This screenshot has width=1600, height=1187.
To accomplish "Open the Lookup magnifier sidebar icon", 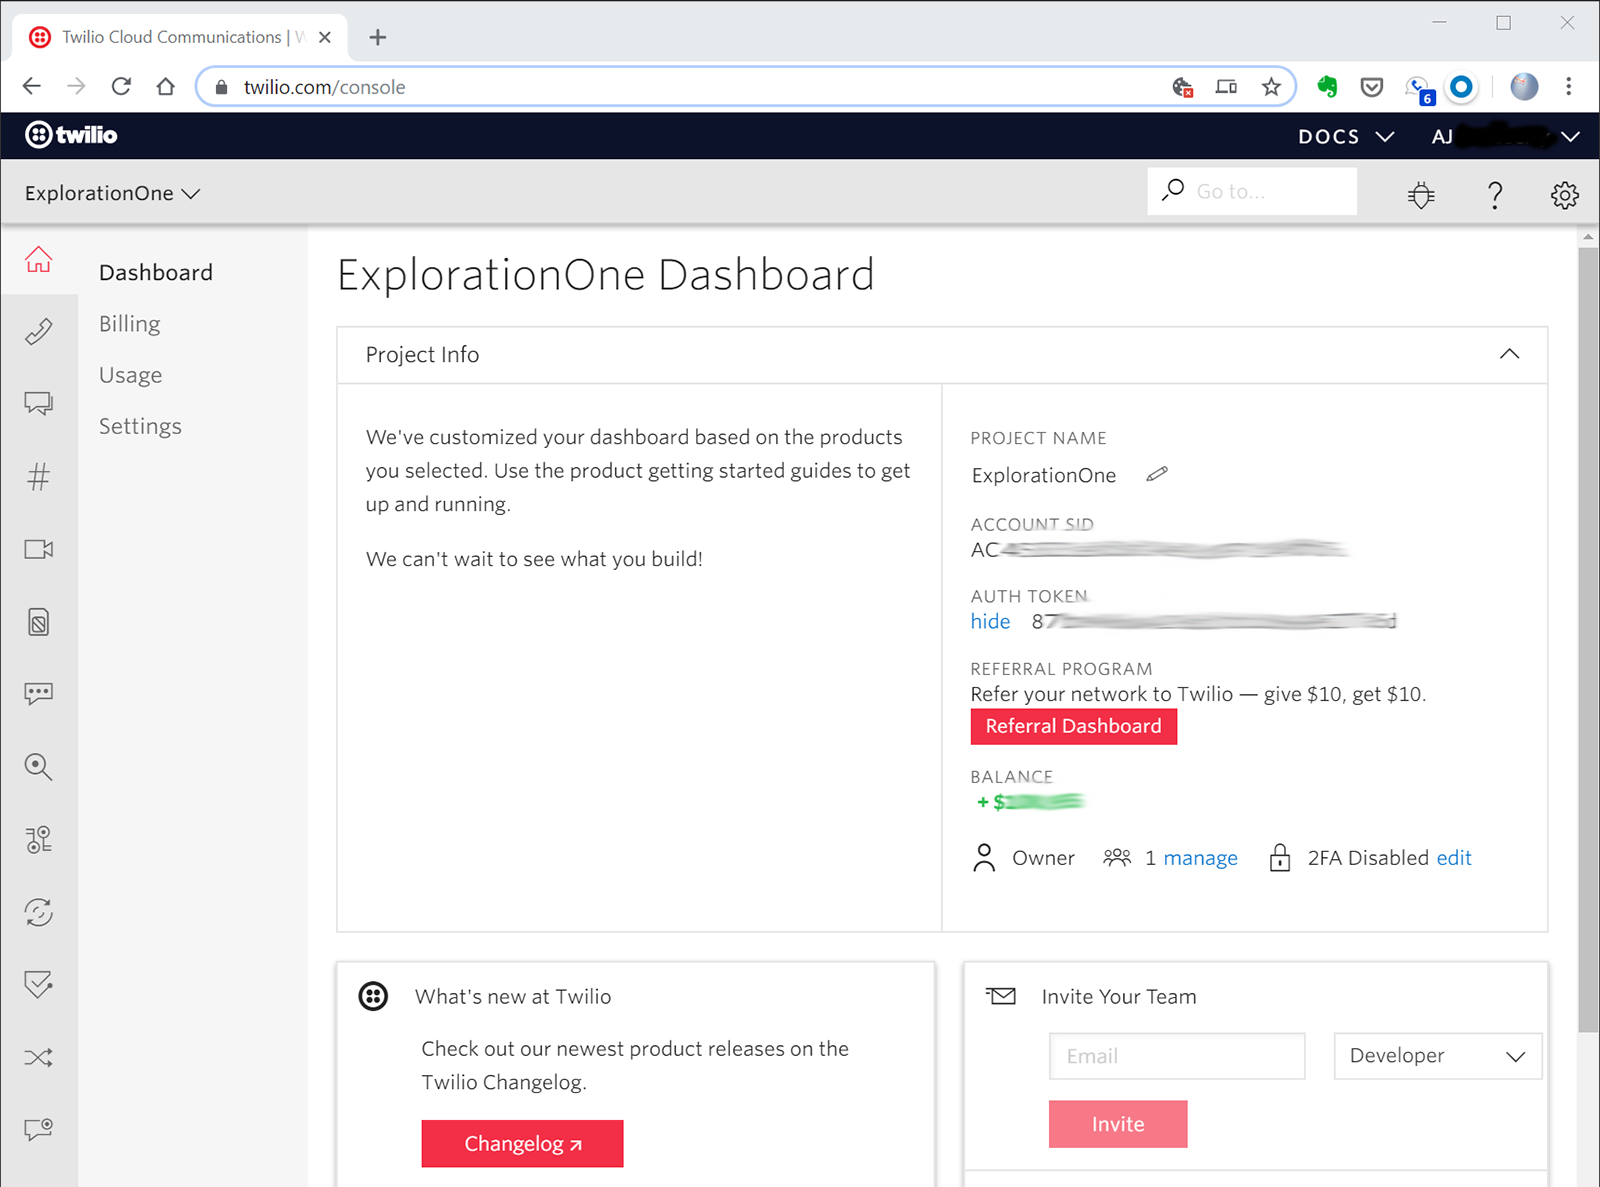I will (x=38, y=767).
